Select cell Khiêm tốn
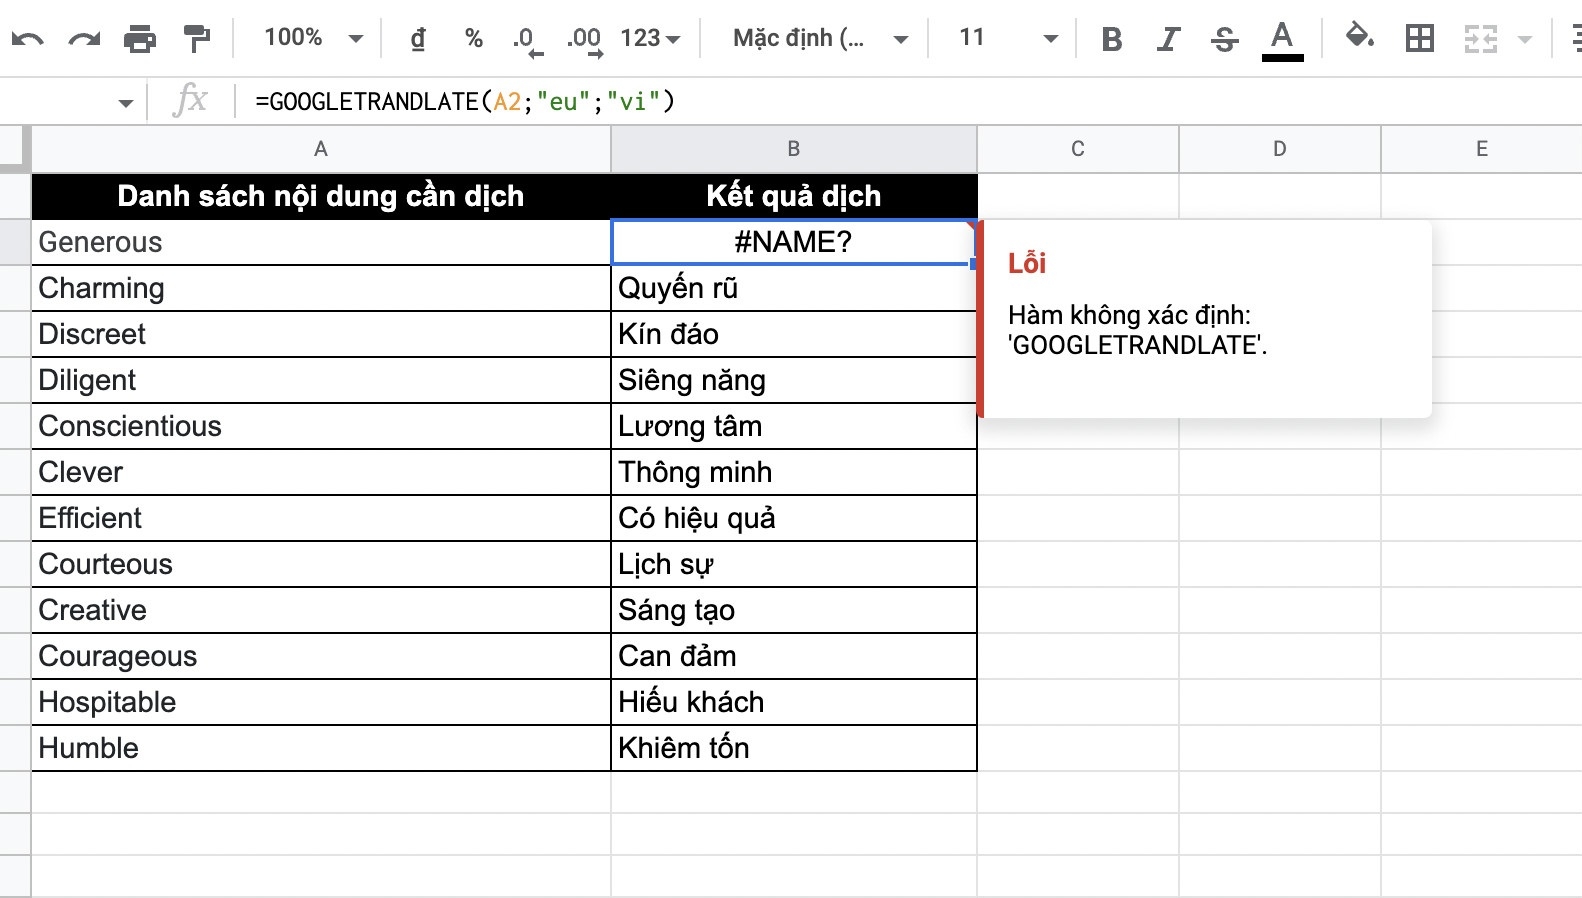Image resolution: width=1582 pixels, height=898 pixels. click(x=794, y=748)
